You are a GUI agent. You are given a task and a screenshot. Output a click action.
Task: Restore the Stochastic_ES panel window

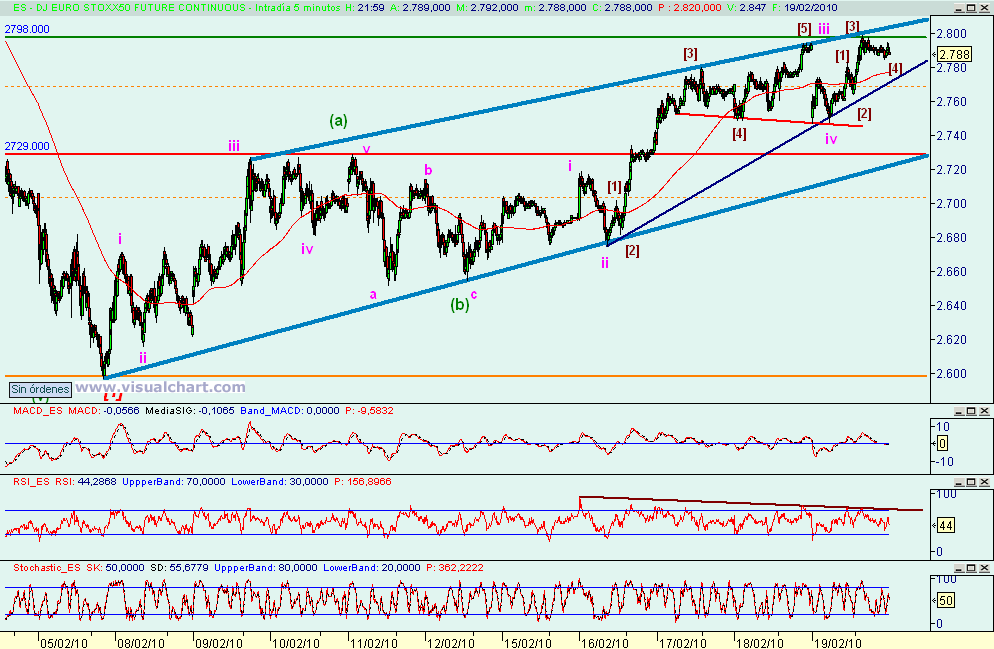pyautogui.click(x=970, y=569)
